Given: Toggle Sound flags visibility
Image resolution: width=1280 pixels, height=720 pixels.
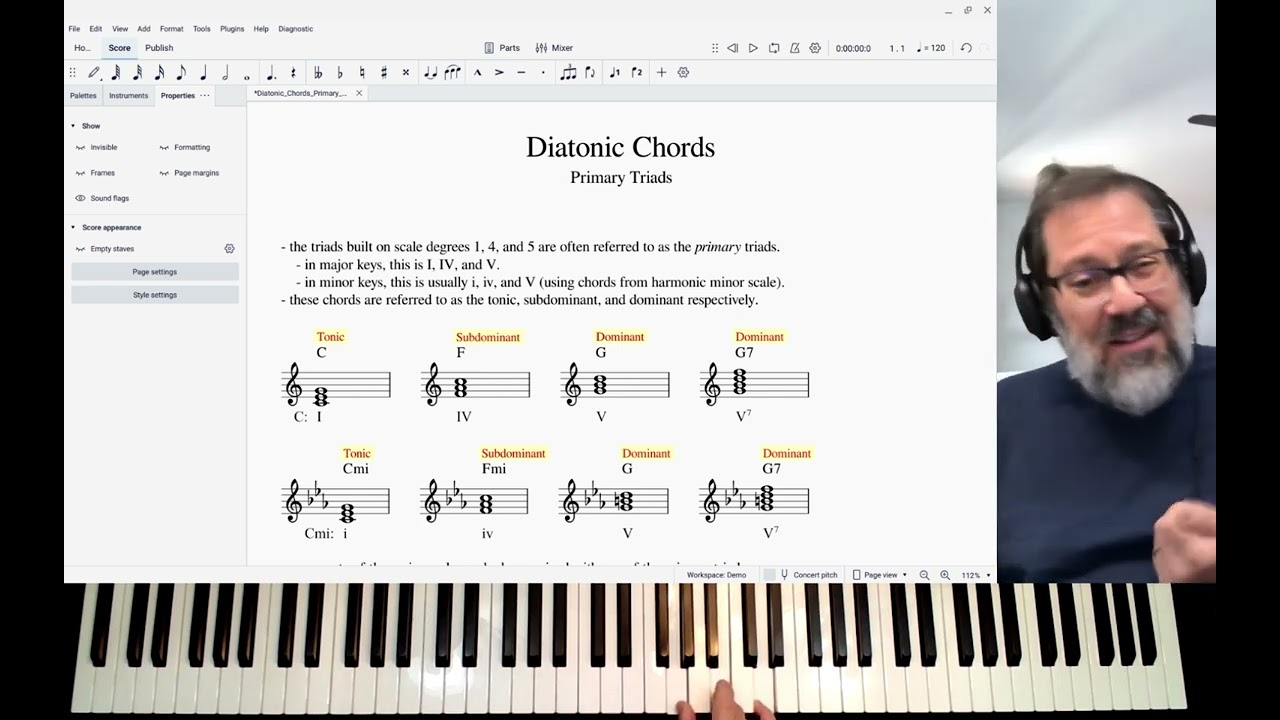Looking at the screenshot, I should tap(102, 198).
